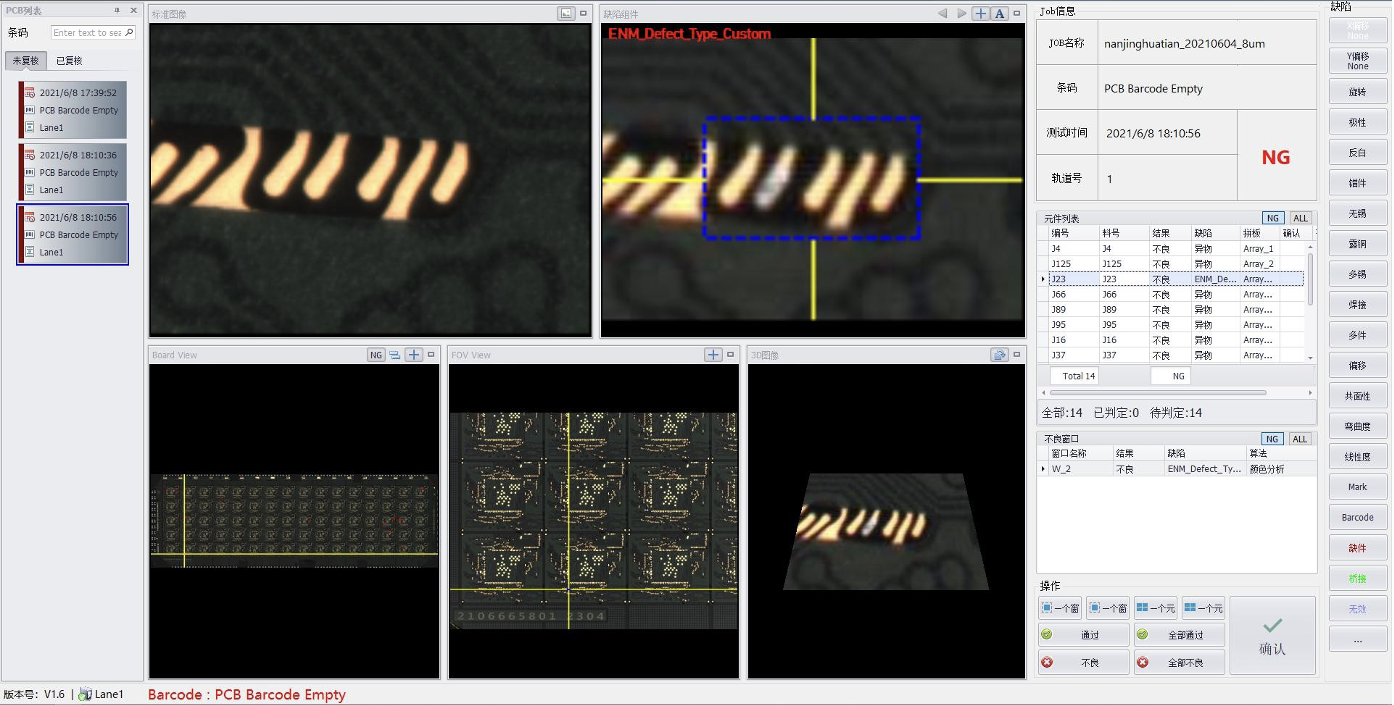Viewport: 1394px width, 705px height.
Task: Choose the 旋转 defect type
Action: [1357, 92]
